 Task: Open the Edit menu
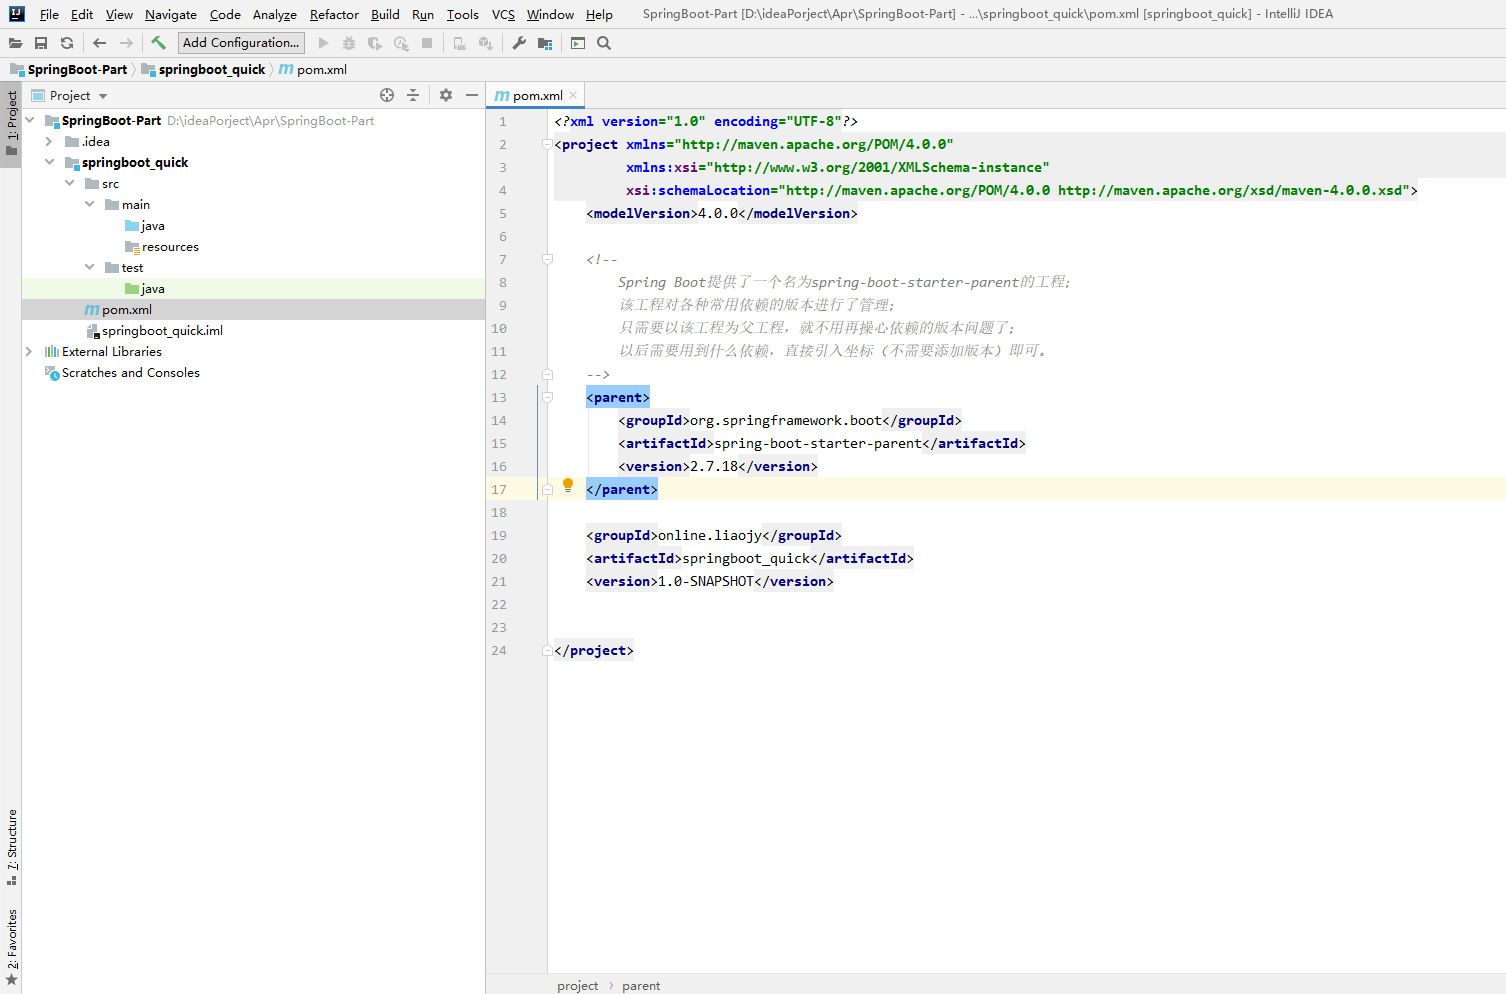point(82,14)
